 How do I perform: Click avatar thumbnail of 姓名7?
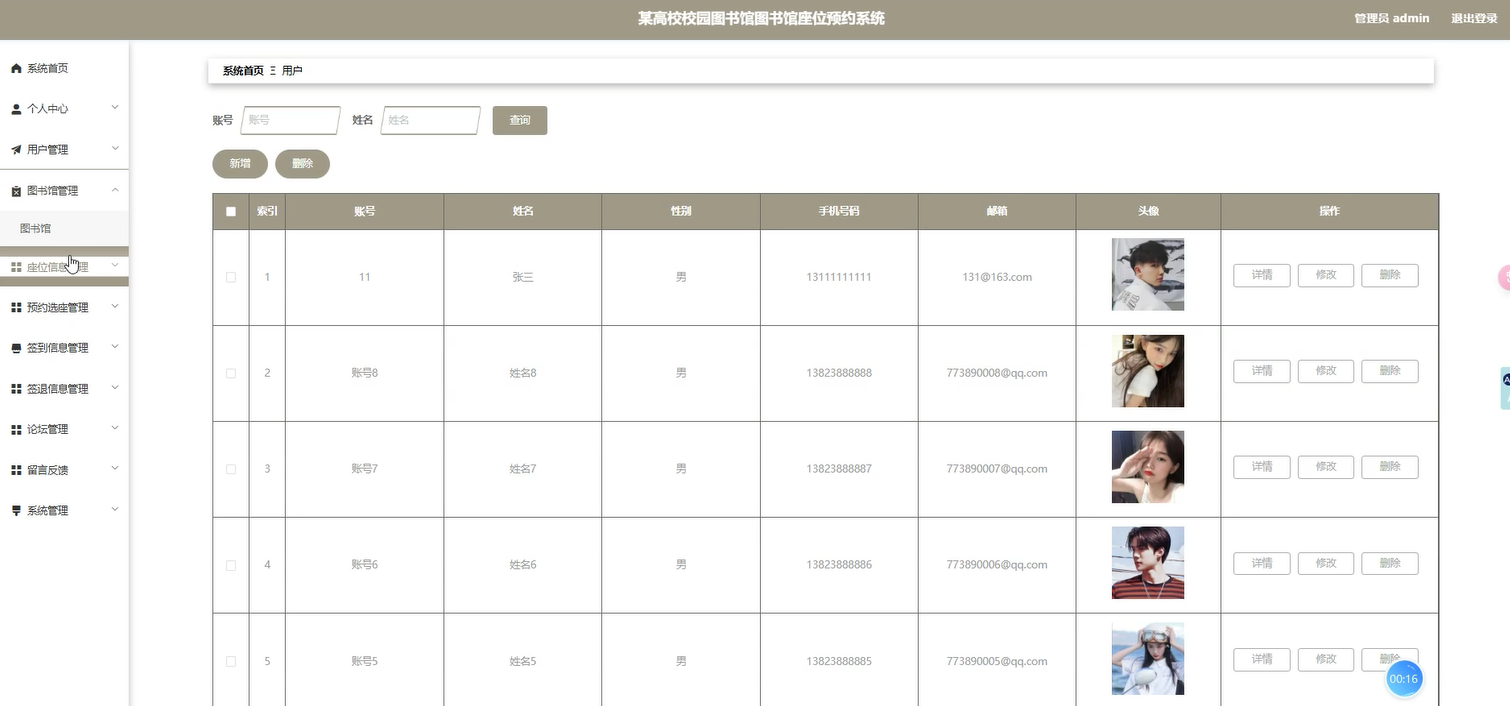point(1148,467)
